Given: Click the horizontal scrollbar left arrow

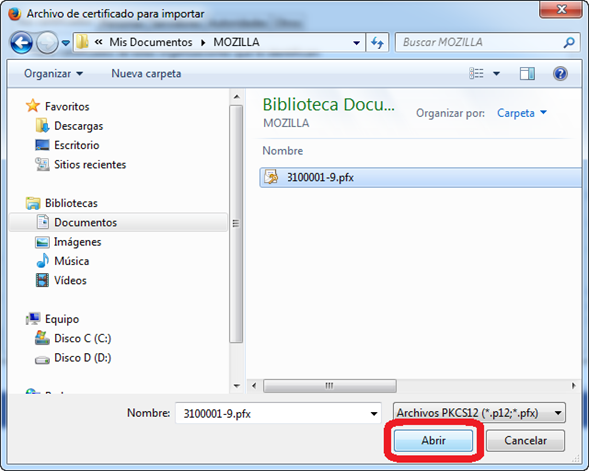Looking at the screenshot, I should pos(254,385).
